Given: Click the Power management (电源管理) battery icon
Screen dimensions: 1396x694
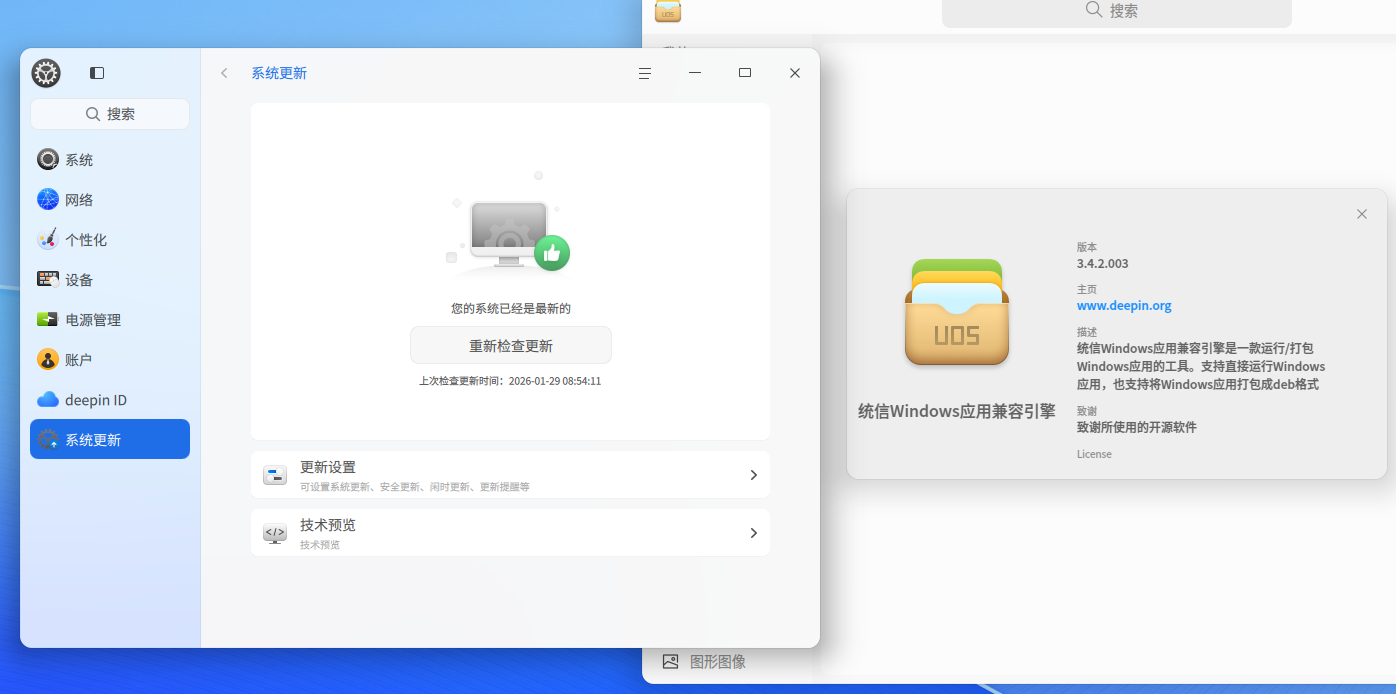Looking at the screenshot, I should (x=48, y=319).
